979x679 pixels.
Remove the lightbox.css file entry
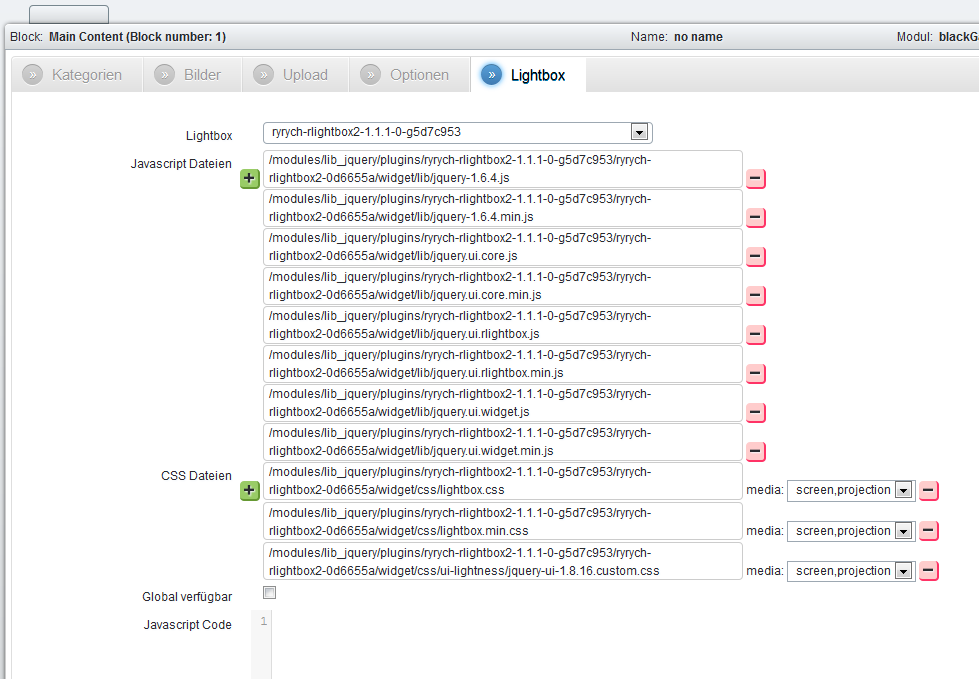pyautogui.click(x=929, y=491)
